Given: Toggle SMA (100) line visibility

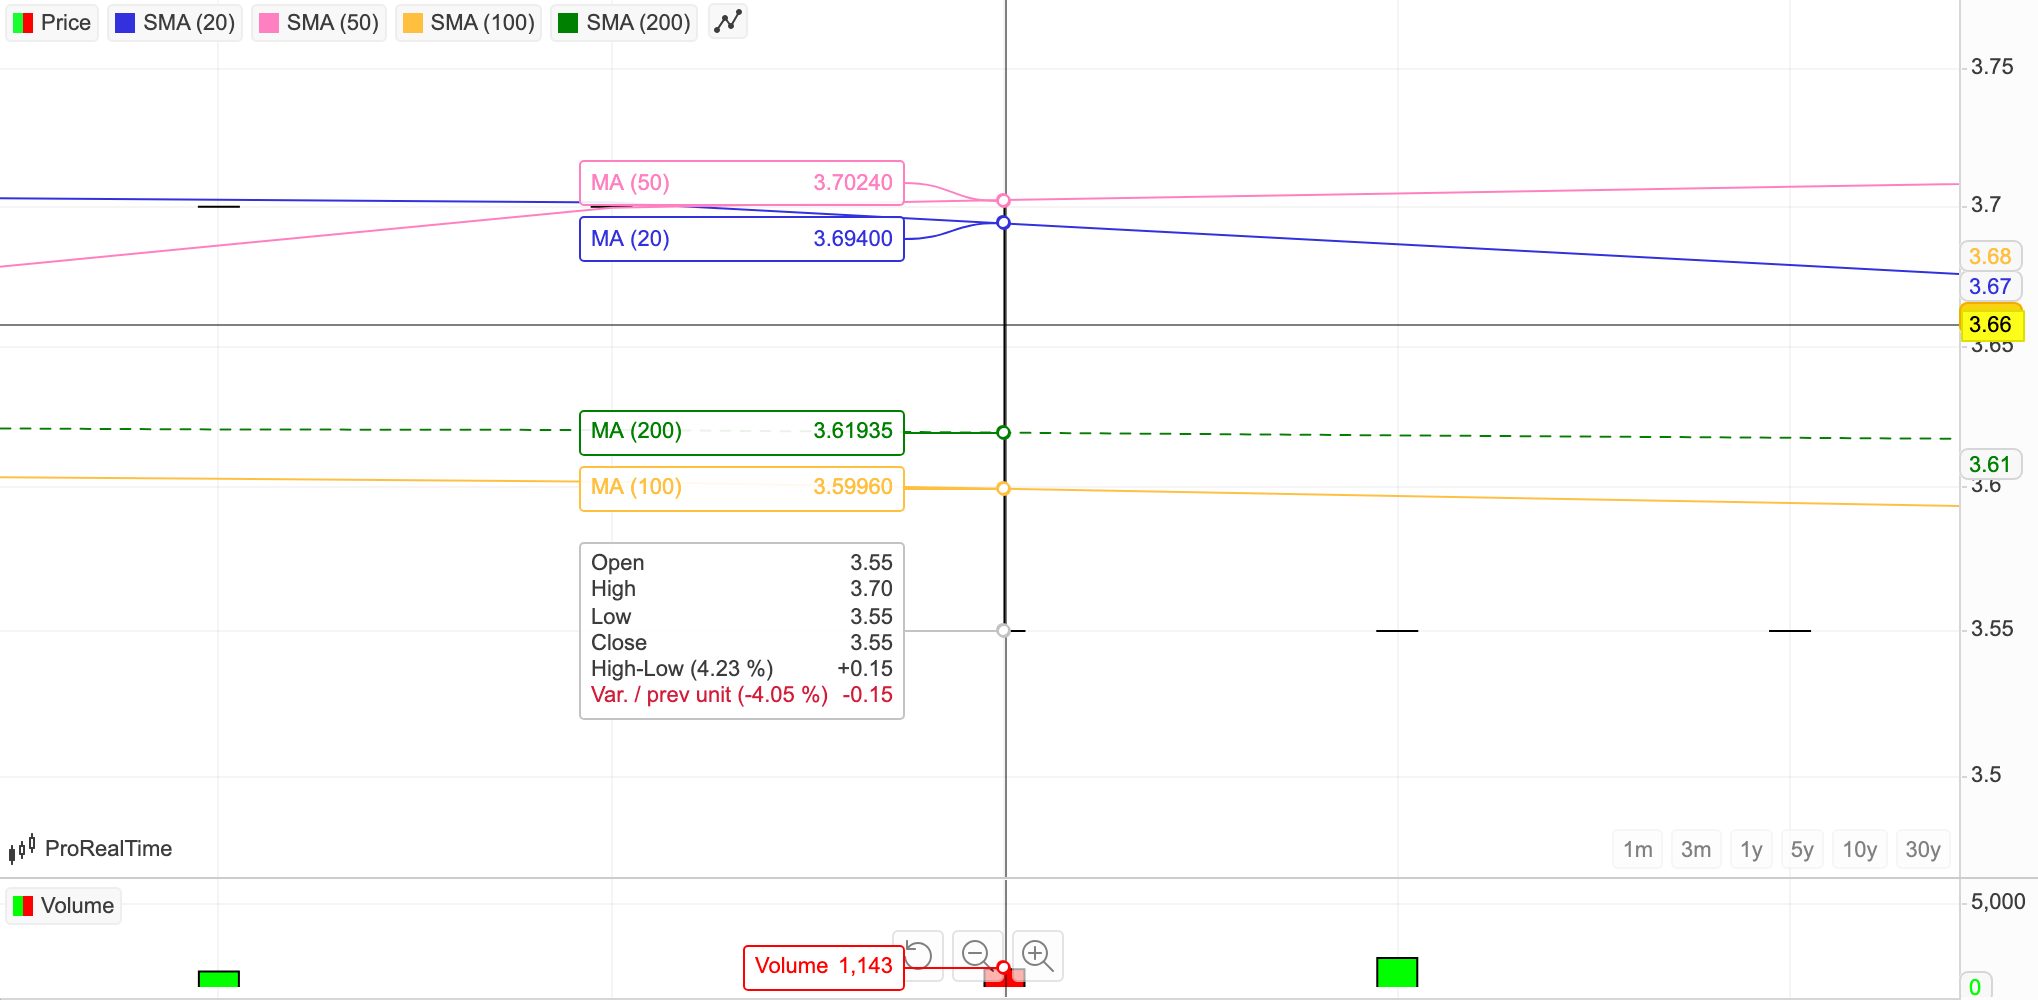Looking at the screenshot, I should 469,22.
